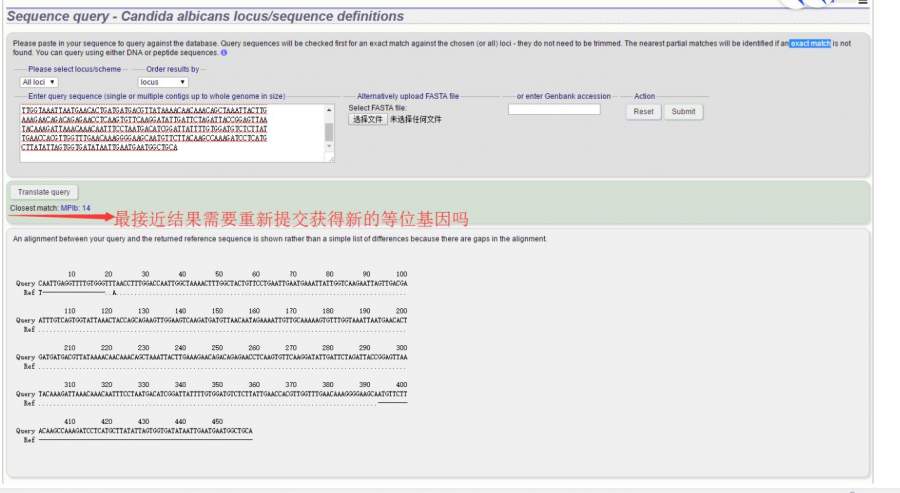Viewport: 900px width, 493px height.
Task: Click the 'or enter Genbank accession' legend
Action: point(564,96)
